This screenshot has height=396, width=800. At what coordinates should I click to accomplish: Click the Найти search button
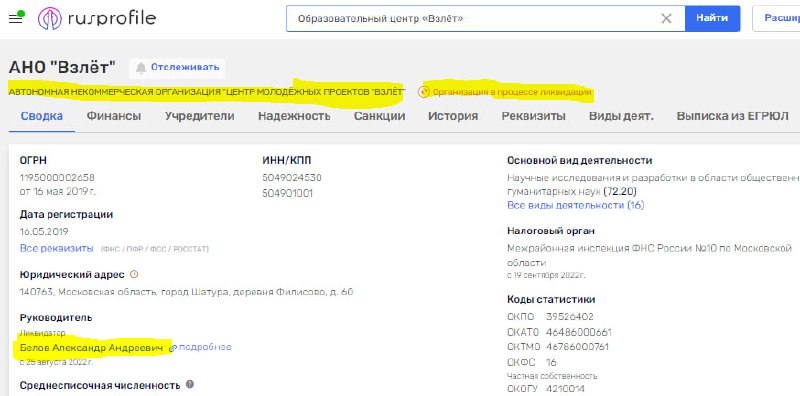pyautogui.click(x=712, y=18)
